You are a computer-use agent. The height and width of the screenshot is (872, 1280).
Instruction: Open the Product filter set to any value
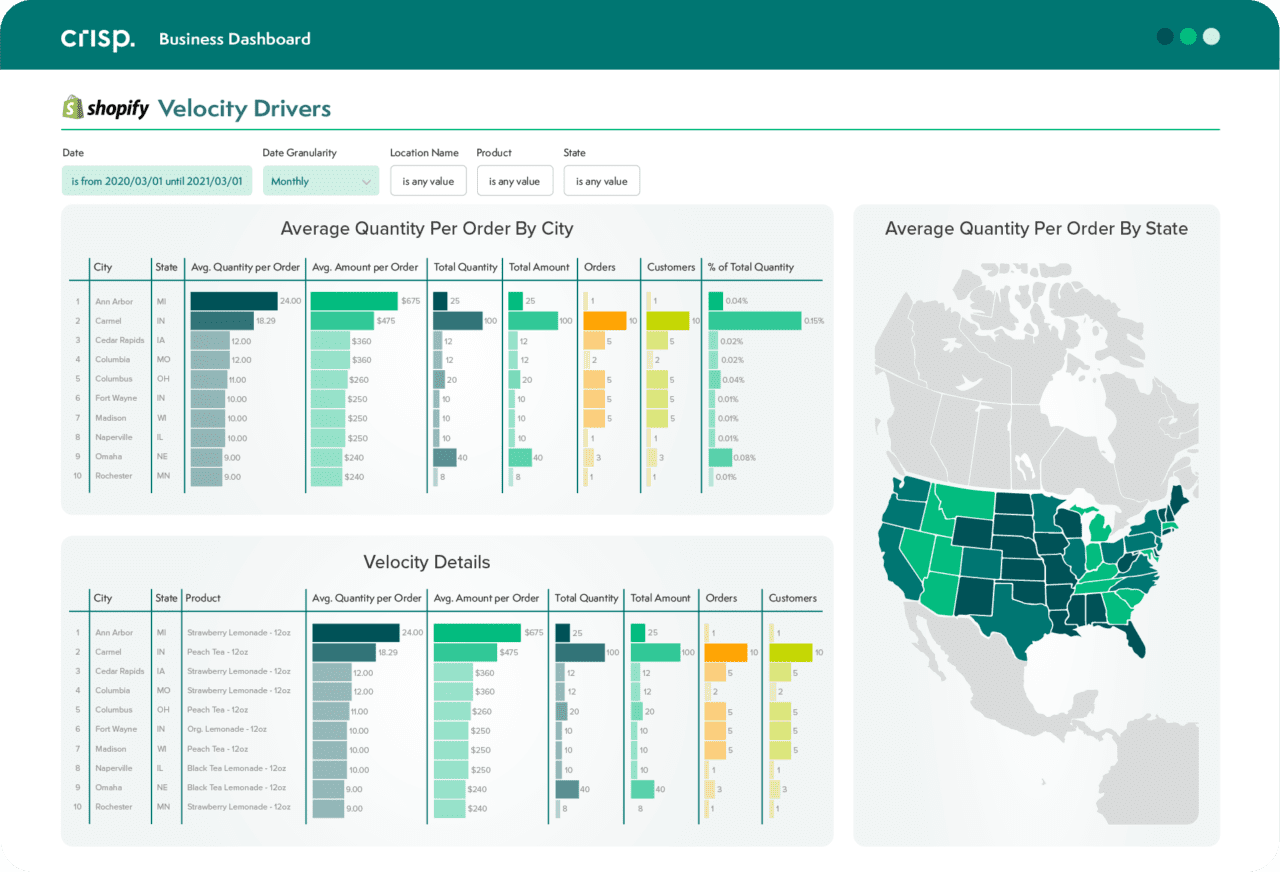point(515,180)
